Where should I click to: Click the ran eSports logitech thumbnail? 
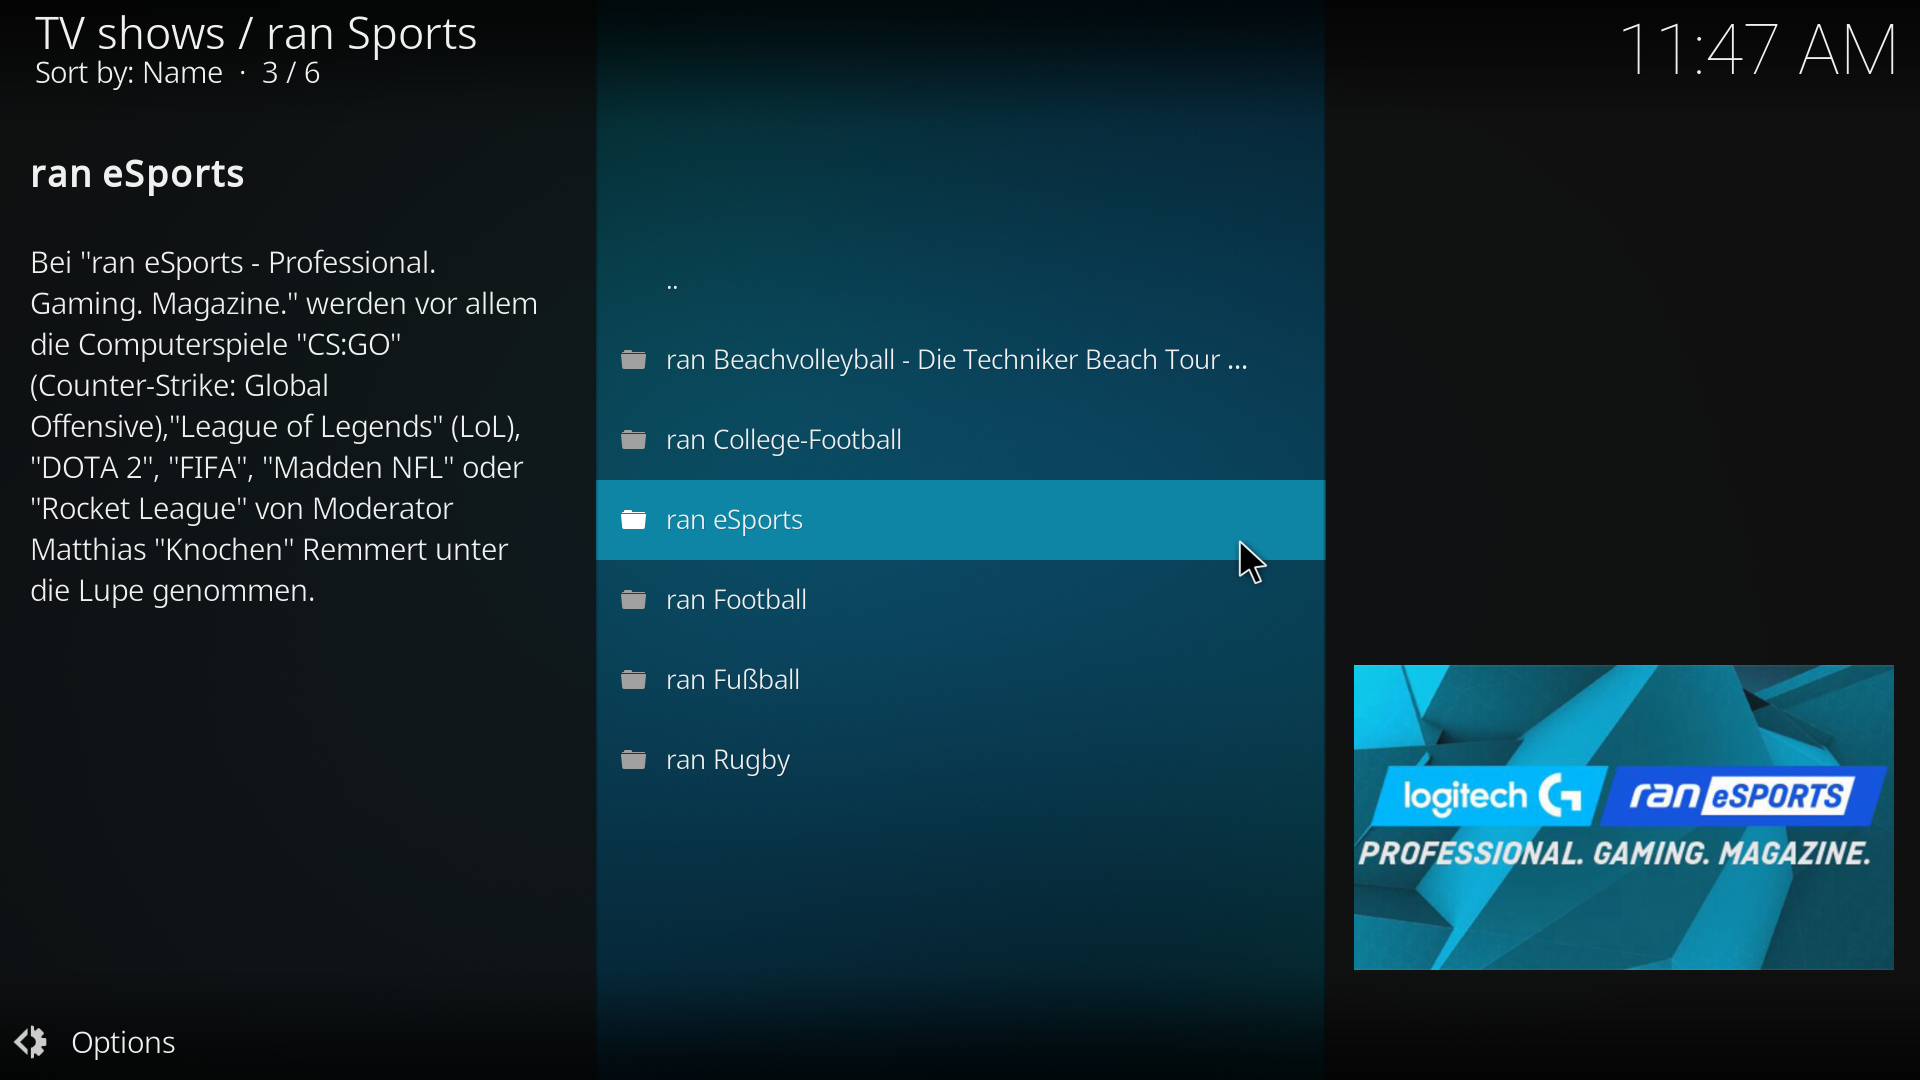tap(1624, 818)
